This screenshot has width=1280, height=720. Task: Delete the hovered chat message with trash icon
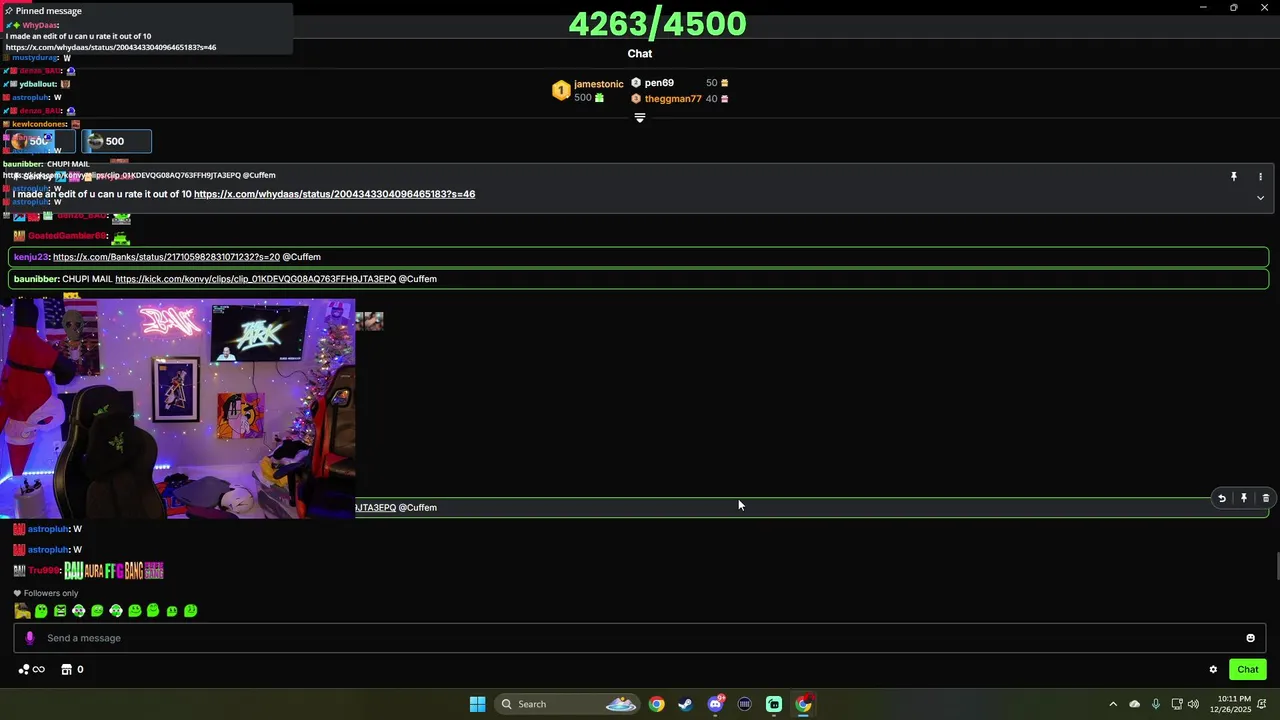1266,498
